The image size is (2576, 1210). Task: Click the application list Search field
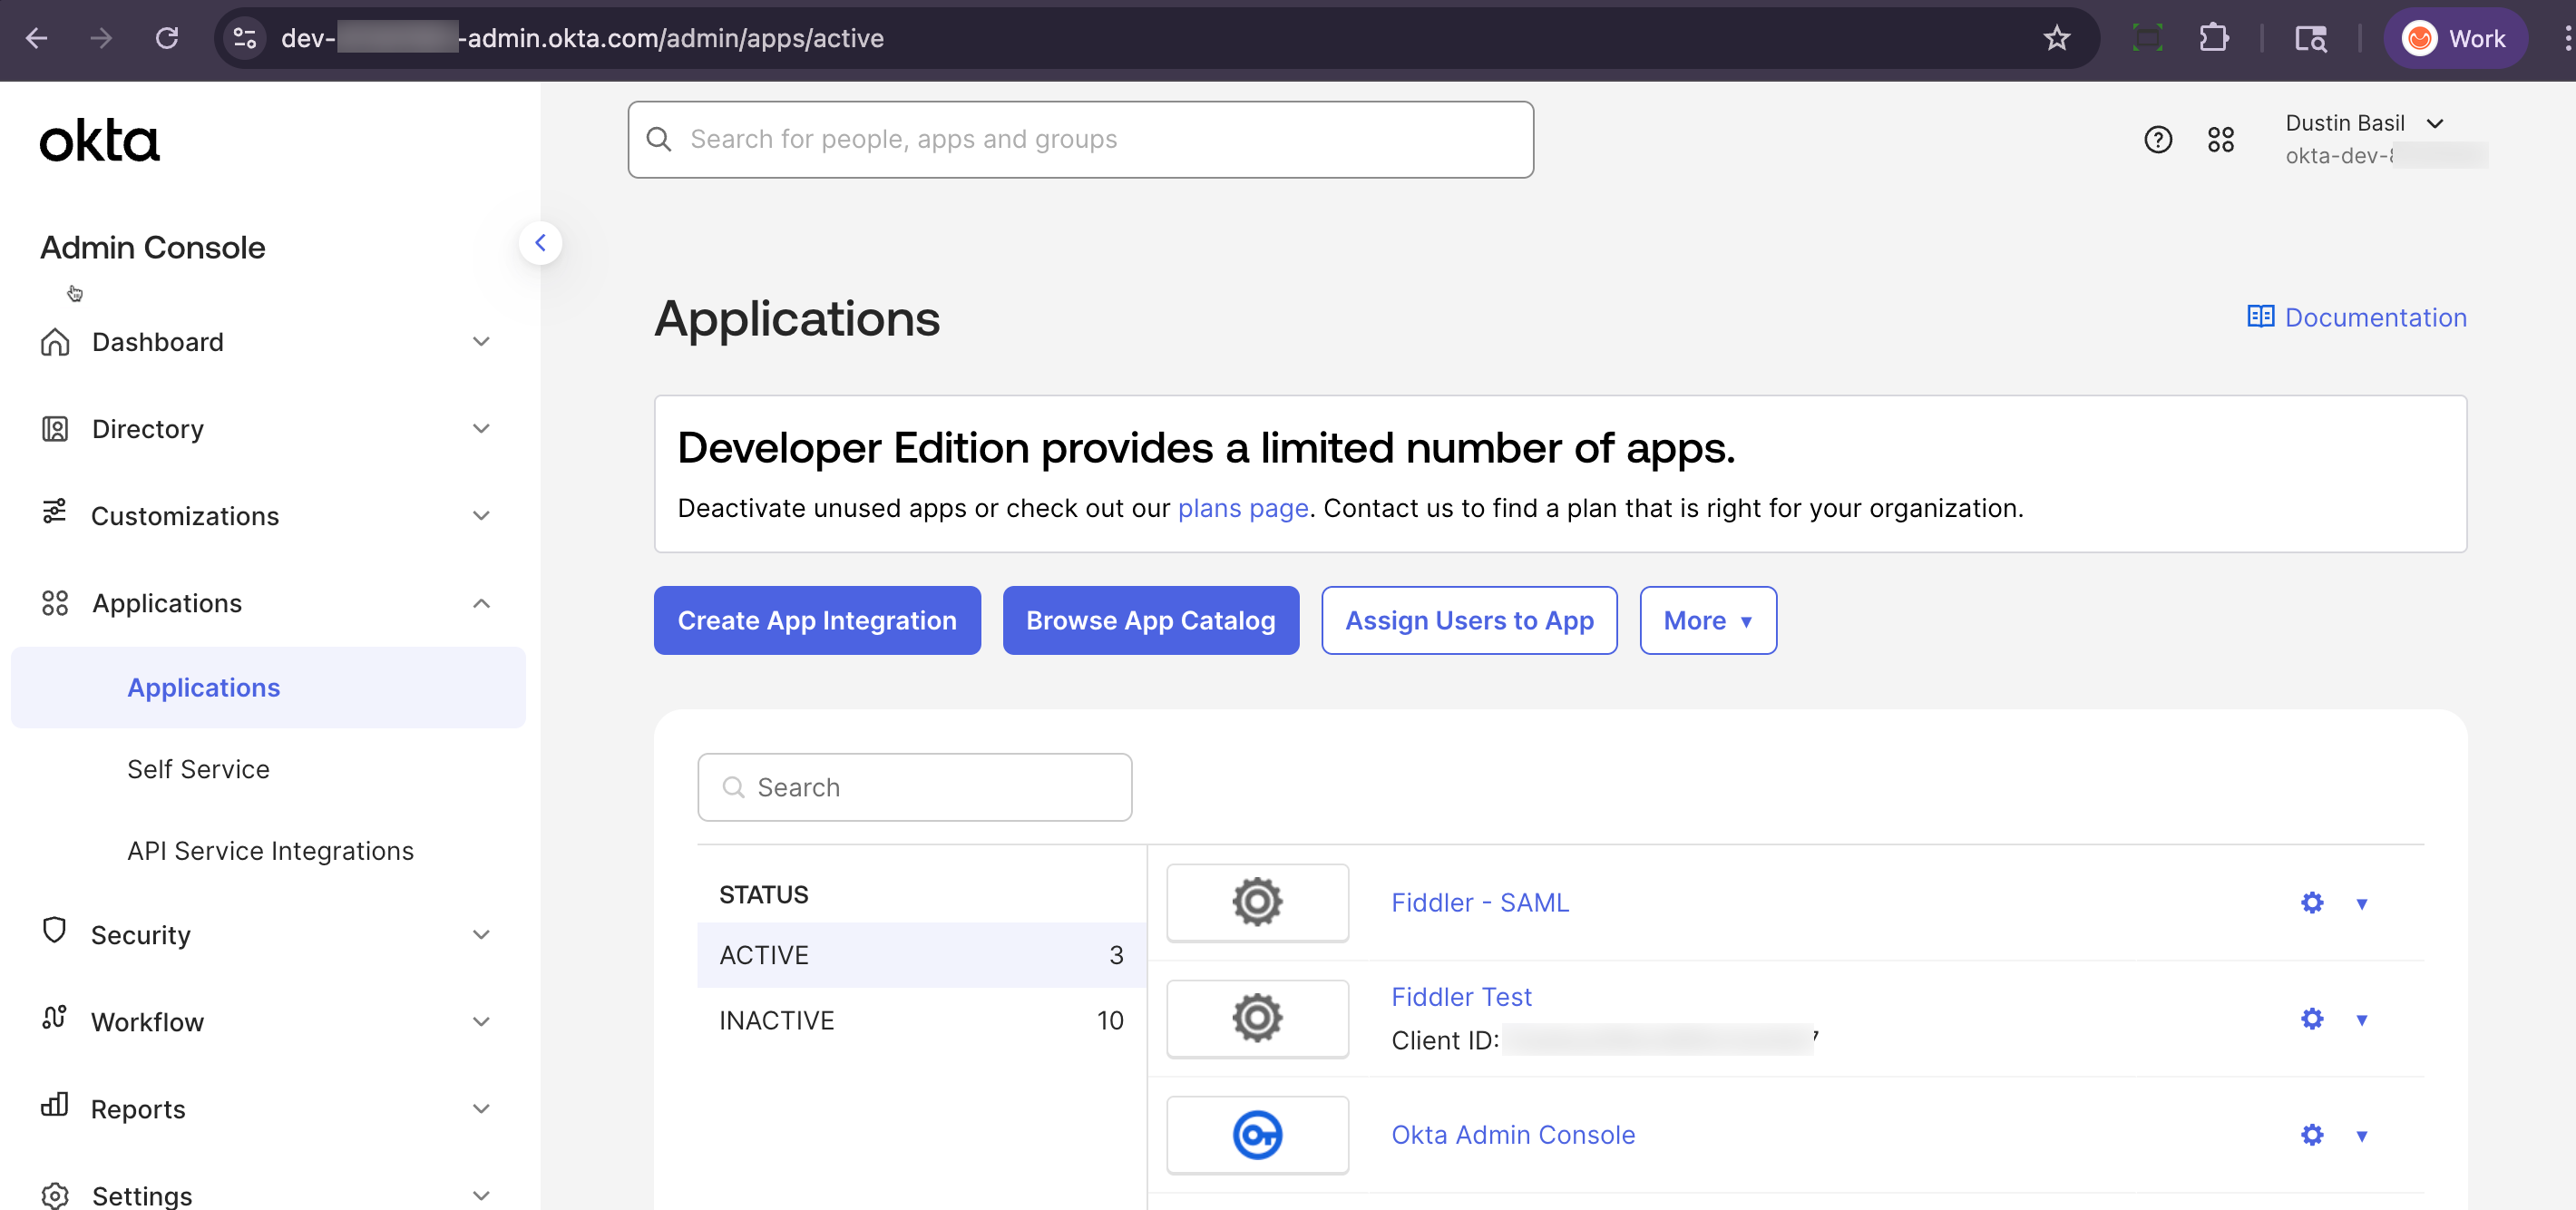[x=913, y=787]
